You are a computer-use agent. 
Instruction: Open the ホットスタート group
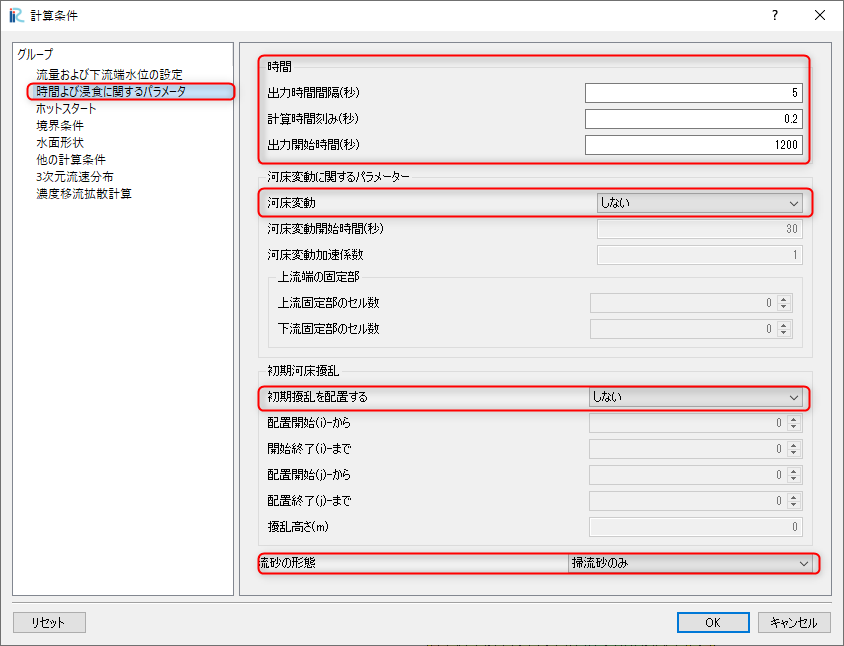66,109
